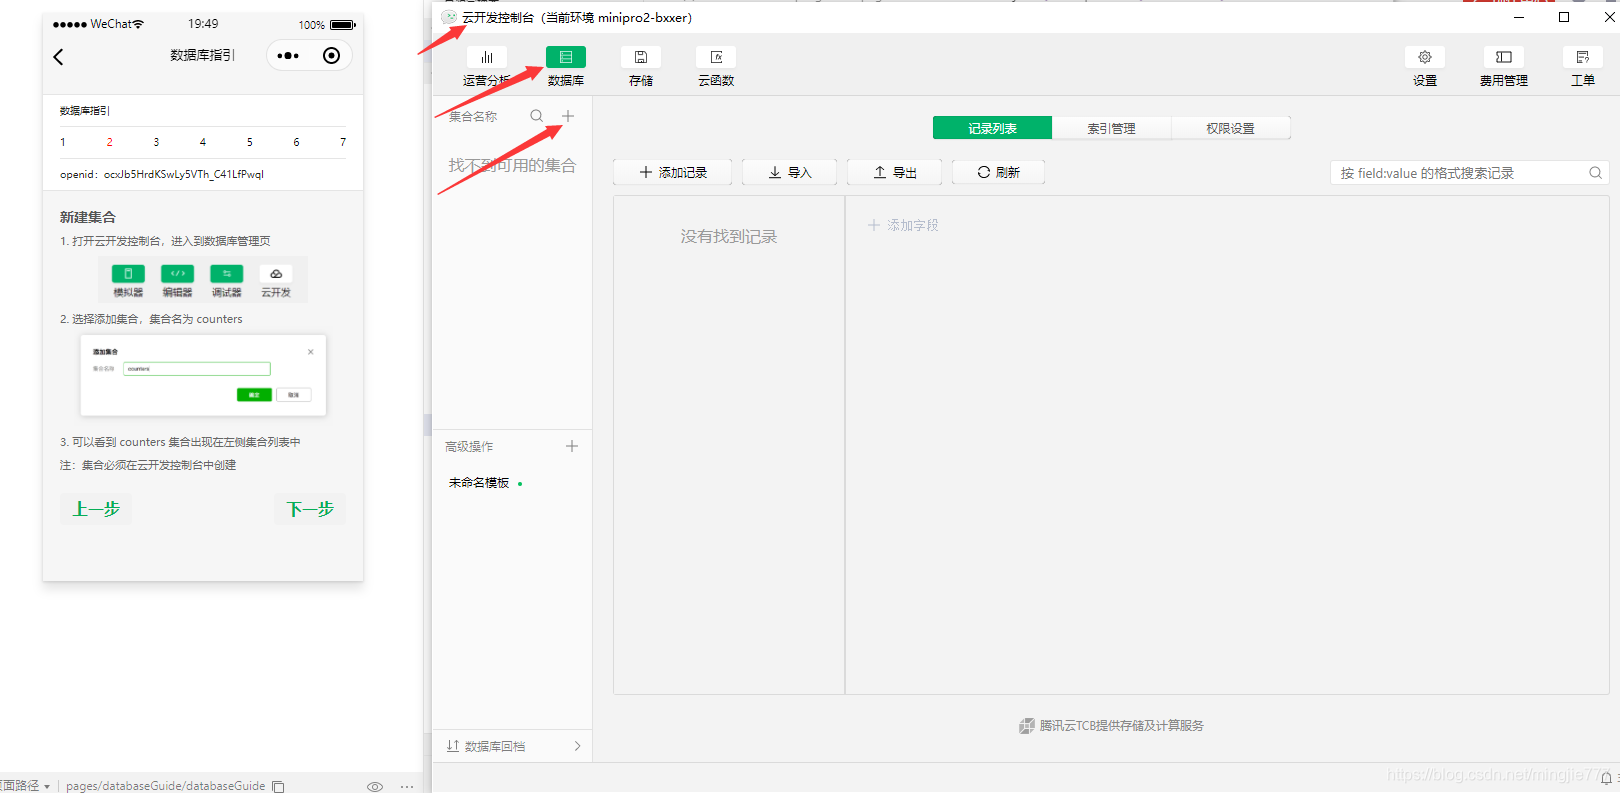Screen dimensions: 1620x793
Task: Select step 4 in database guide
Action: click(x=203, y=142)
